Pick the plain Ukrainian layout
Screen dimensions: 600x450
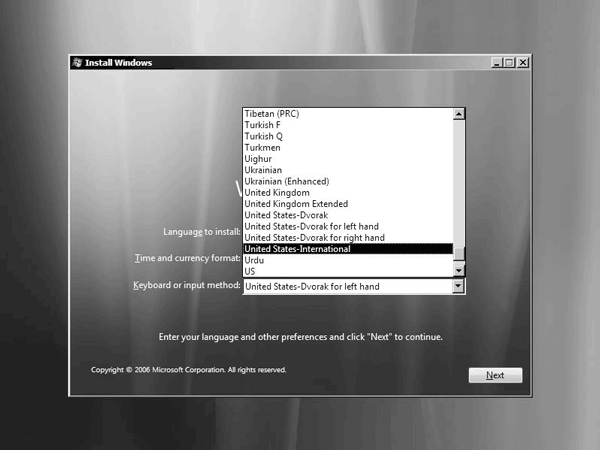(x=348, y=170)
